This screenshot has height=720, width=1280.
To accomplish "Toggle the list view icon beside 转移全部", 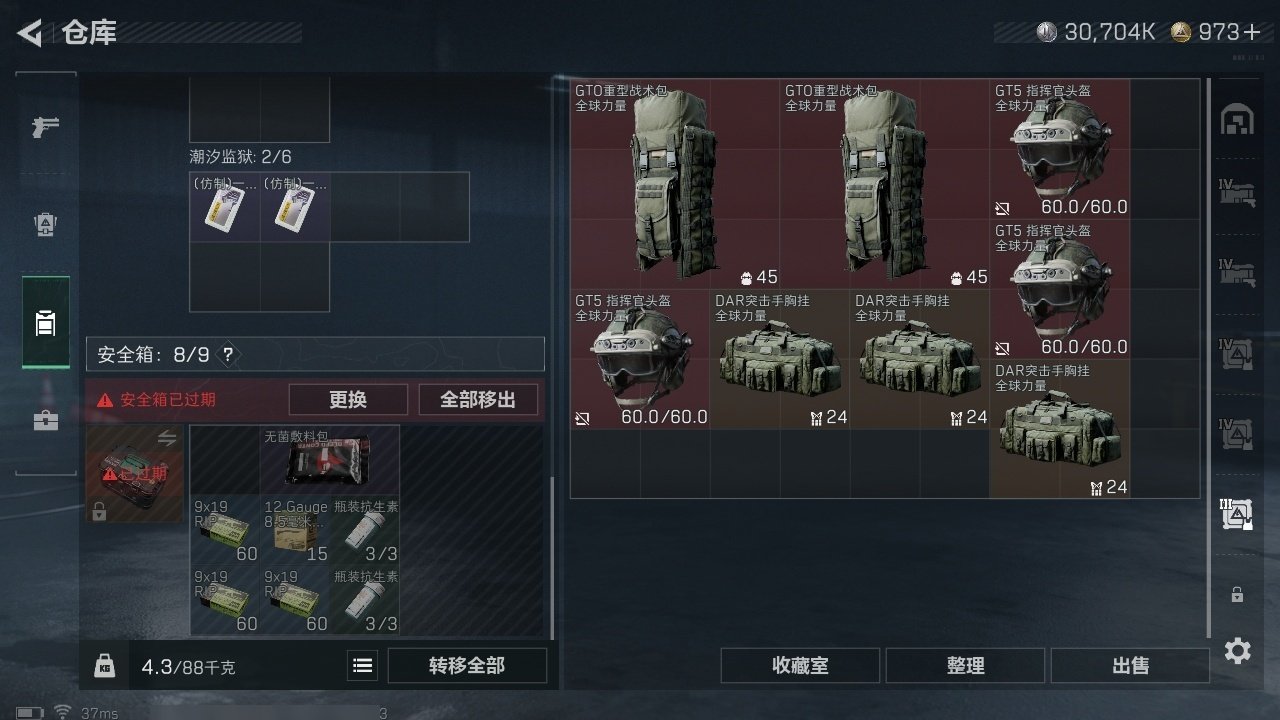I will 363,665.
